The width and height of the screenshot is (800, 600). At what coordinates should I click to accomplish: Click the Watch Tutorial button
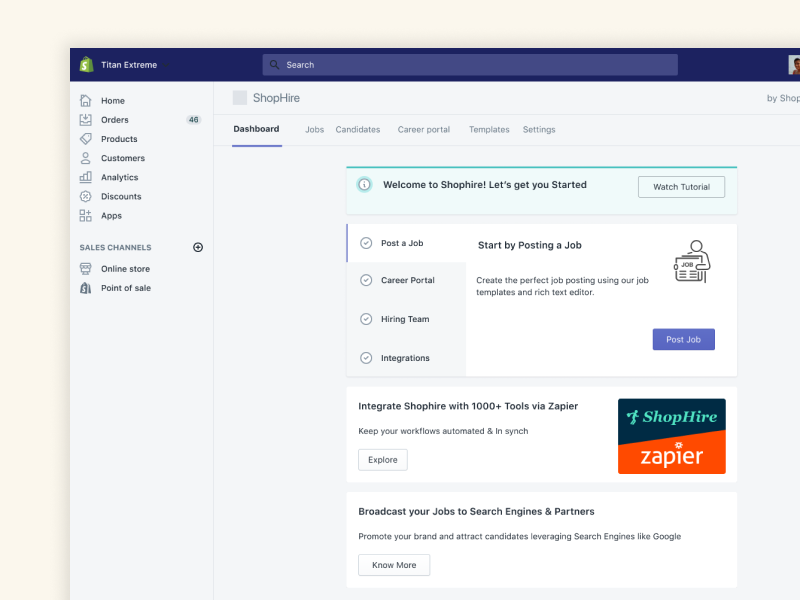pos(681,187)
